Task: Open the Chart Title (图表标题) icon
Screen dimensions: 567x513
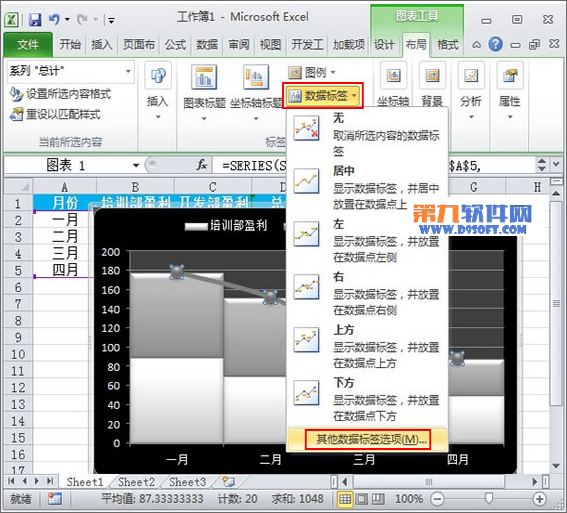Action: click(204, 77)
